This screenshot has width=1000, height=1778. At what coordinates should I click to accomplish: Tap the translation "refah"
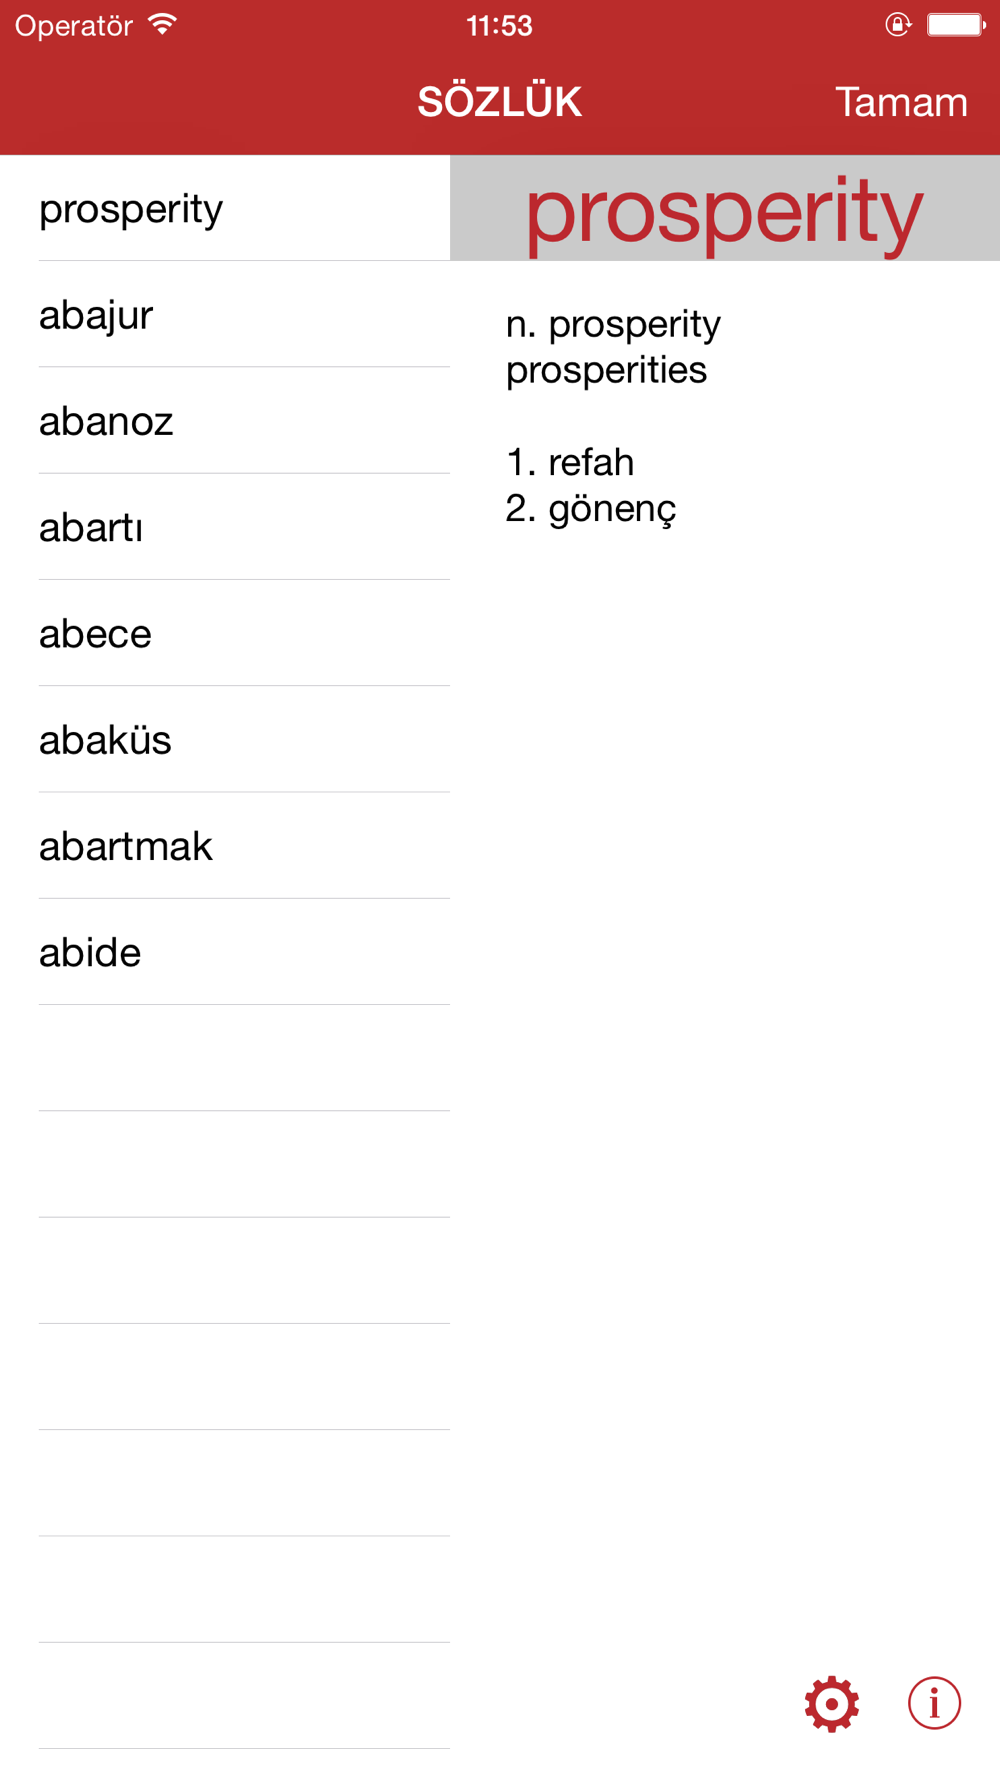pos(590,462)
